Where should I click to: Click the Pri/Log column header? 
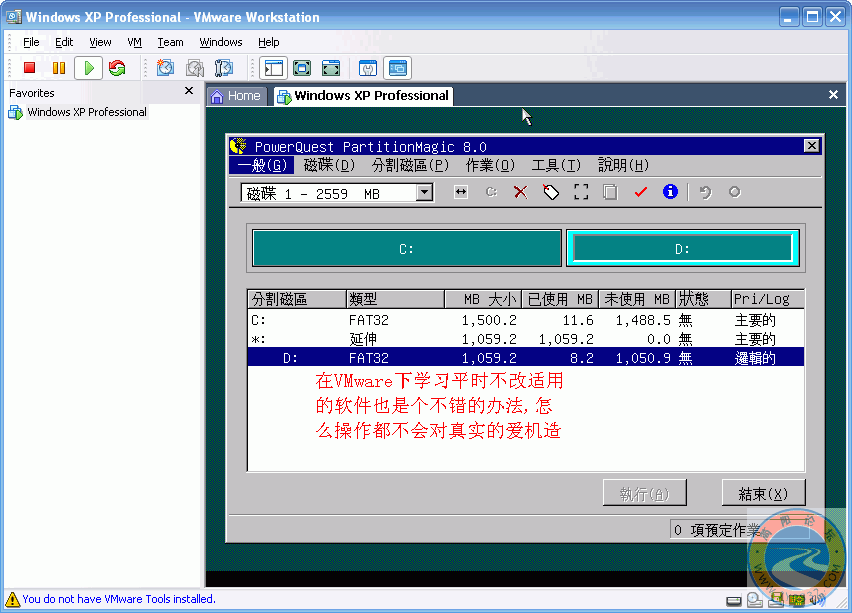coord(768,299)
